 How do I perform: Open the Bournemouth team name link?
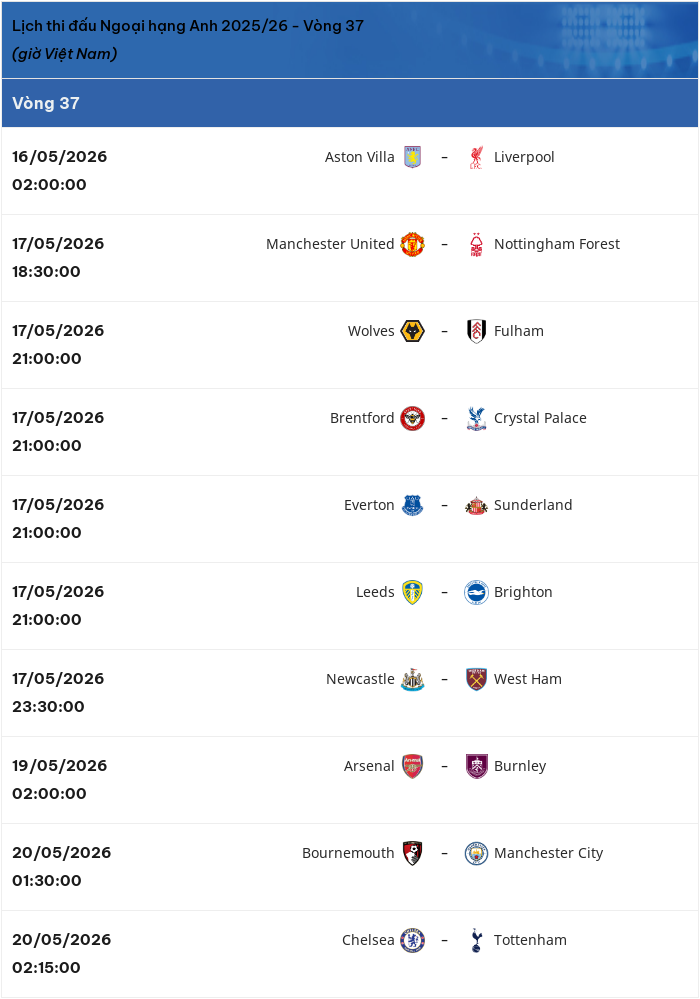coord(348,853)
